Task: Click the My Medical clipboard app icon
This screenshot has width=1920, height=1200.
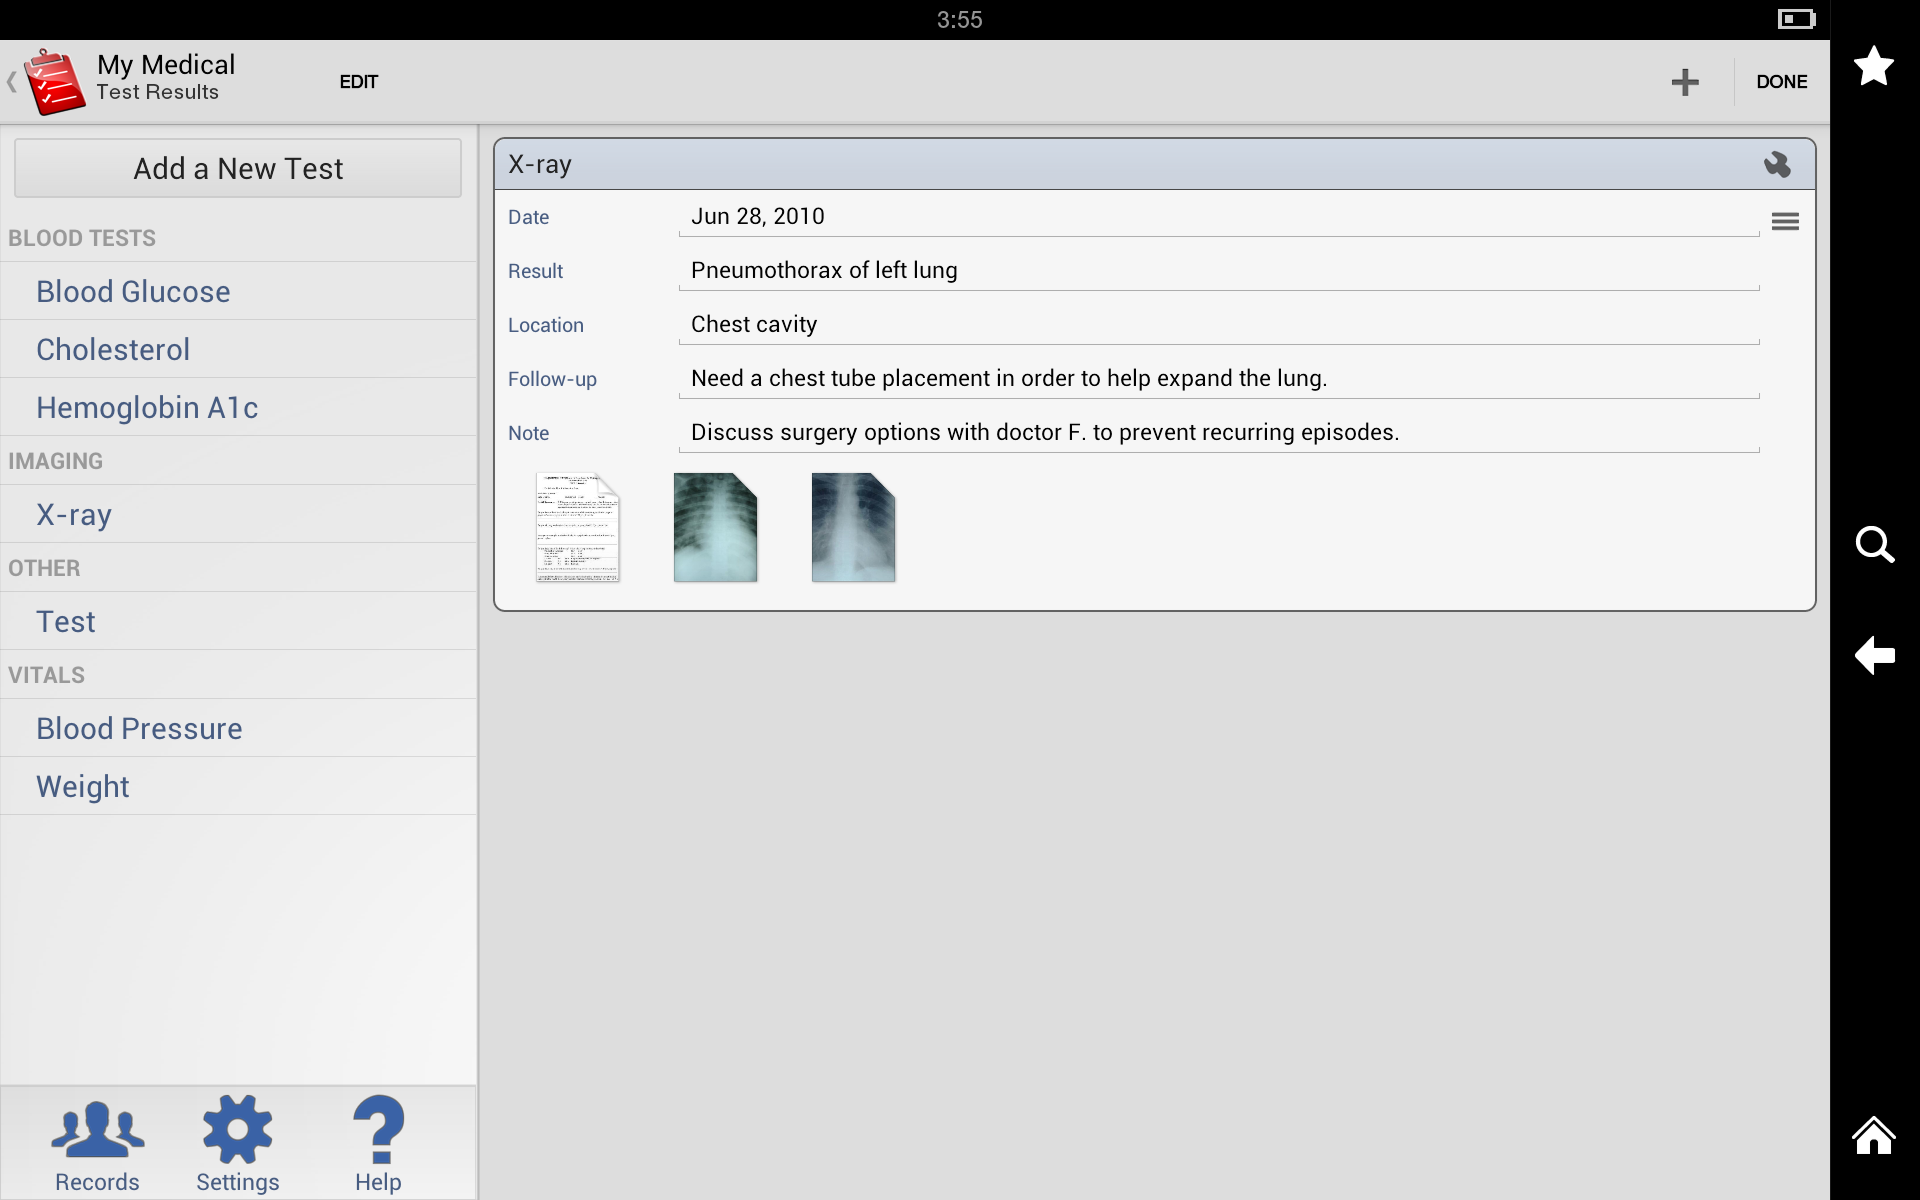Action: coord(55,82)
